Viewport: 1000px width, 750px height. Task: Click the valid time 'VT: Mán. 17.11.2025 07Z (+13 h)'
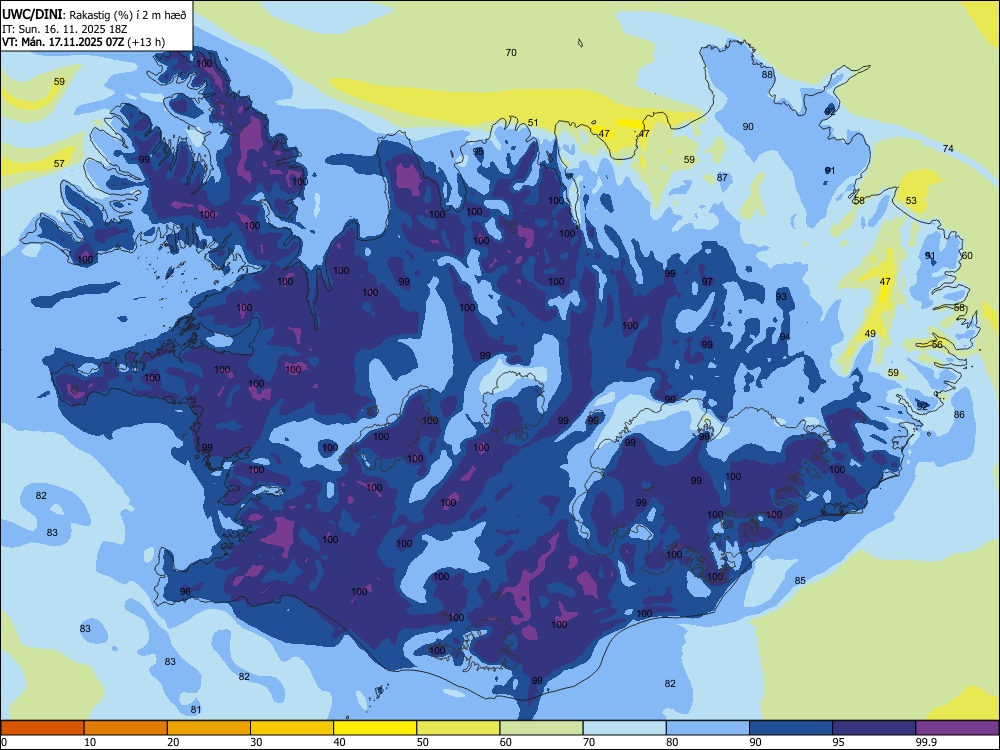[84, 42]
